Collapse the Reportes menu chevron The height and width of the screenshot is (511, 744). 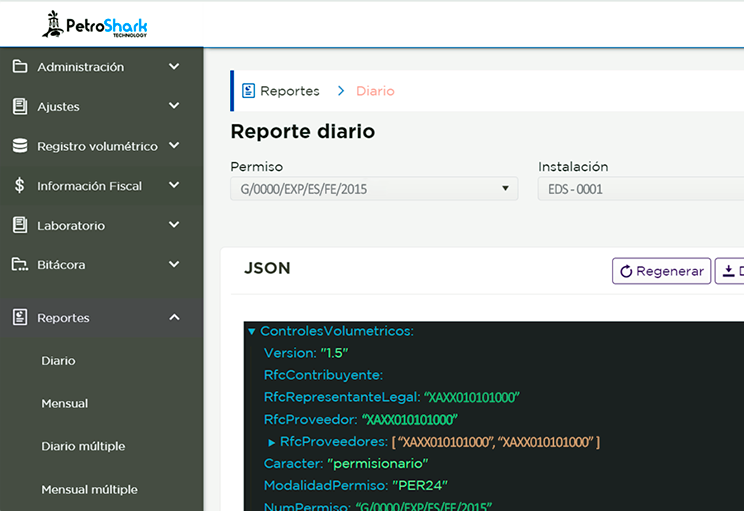(174, 318)
